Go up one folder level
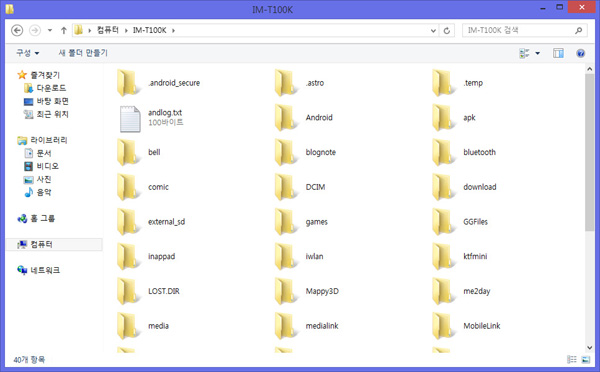This screenshot has width=600, height=372. point(64,30)
